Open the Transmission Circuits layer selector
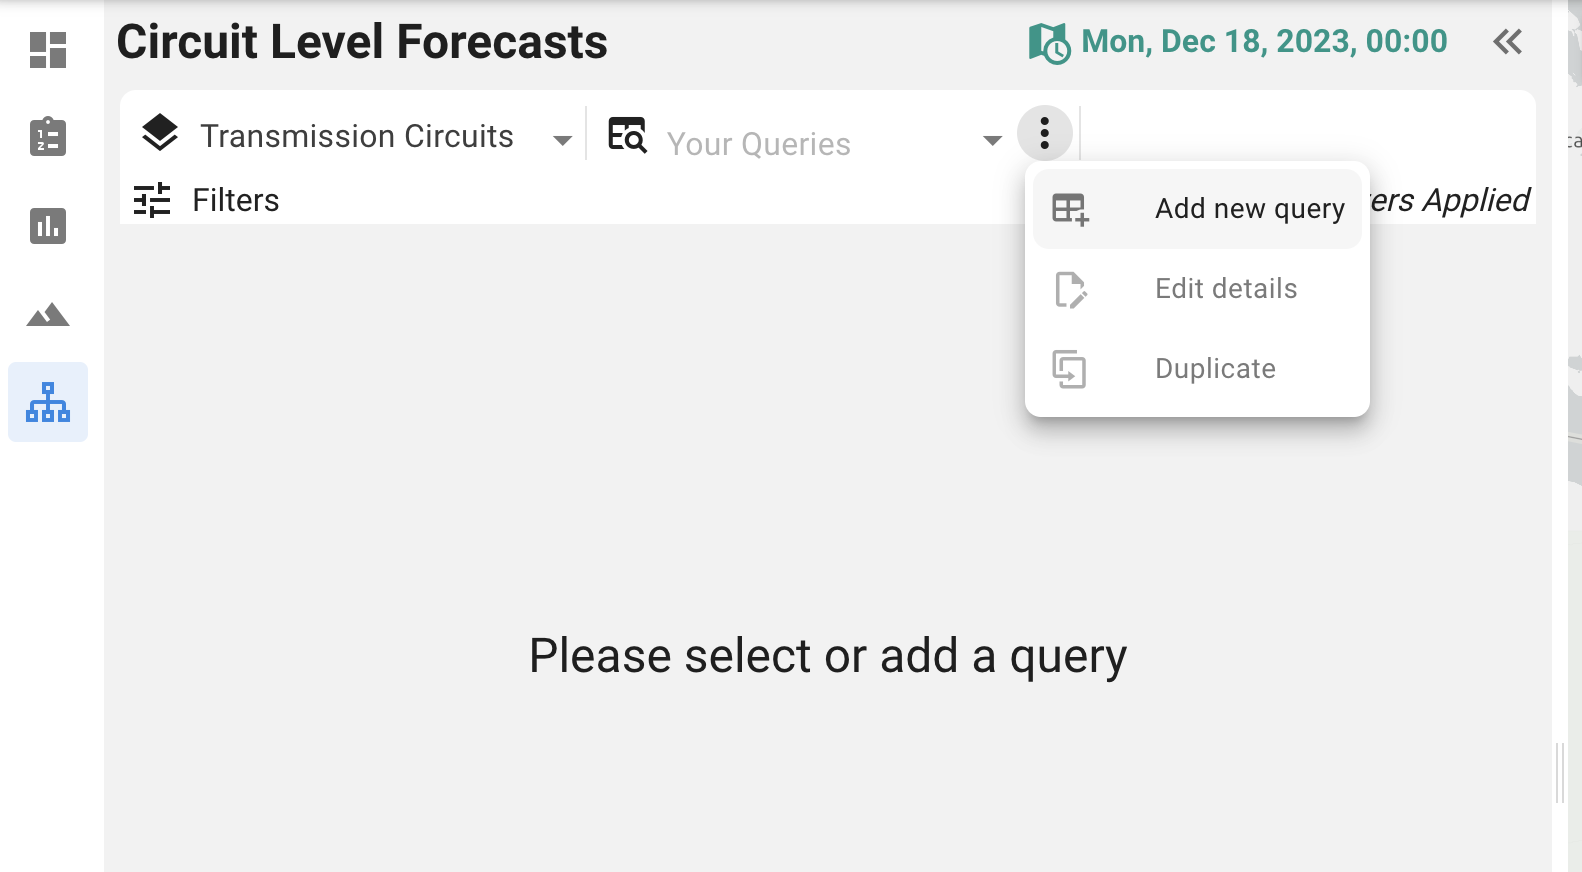Image resolution: width=1582 pixels, height=872 pixels. click(356, 136)
